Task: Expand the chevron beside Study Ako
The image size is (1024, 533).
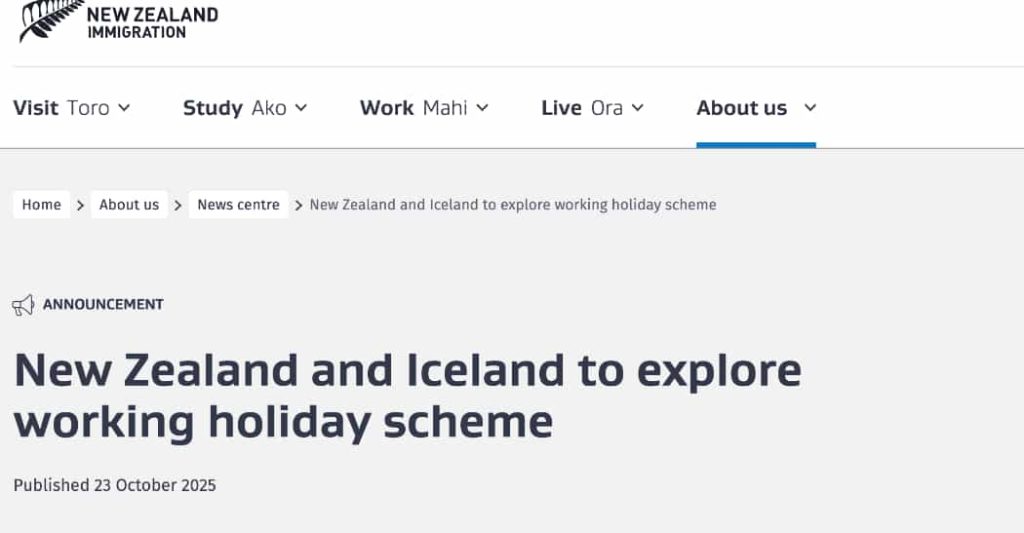Action: [301, 108]
